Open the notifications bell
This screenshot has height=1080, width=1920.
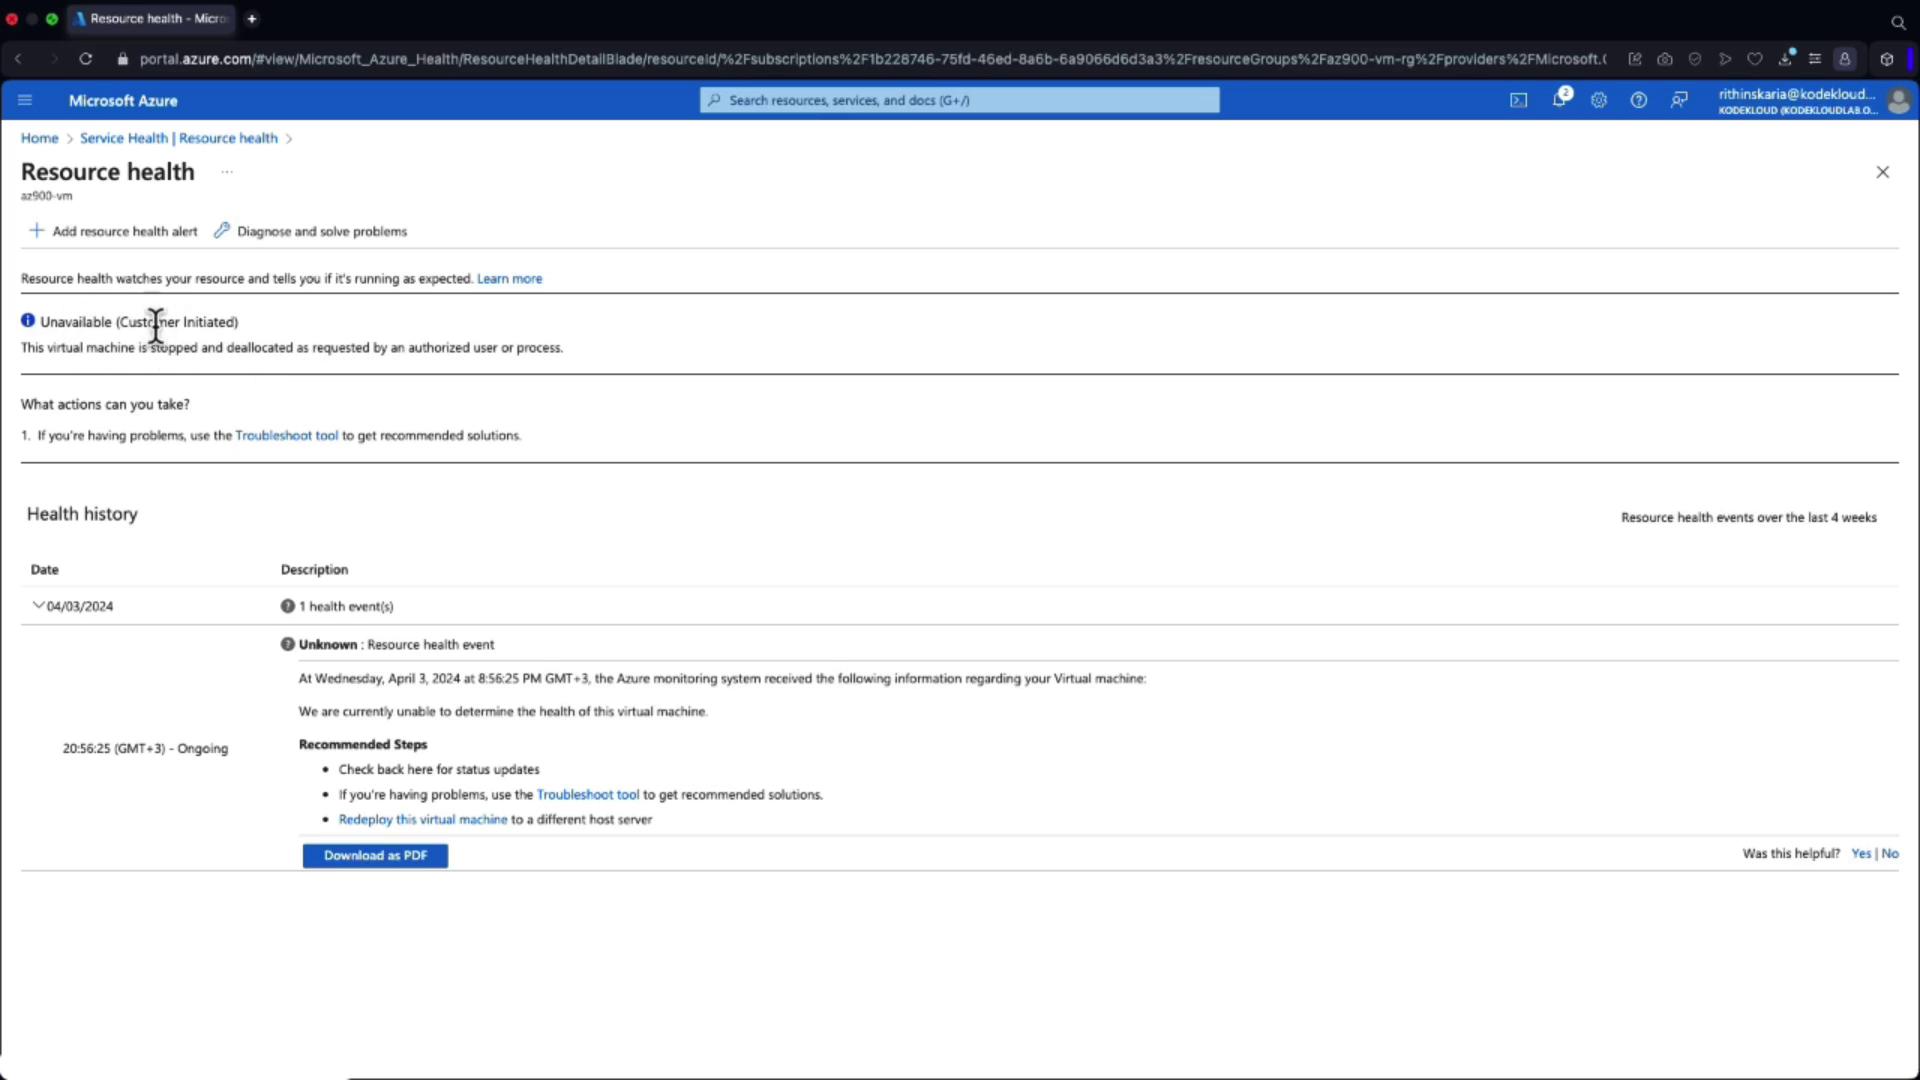pos(1559,100)
